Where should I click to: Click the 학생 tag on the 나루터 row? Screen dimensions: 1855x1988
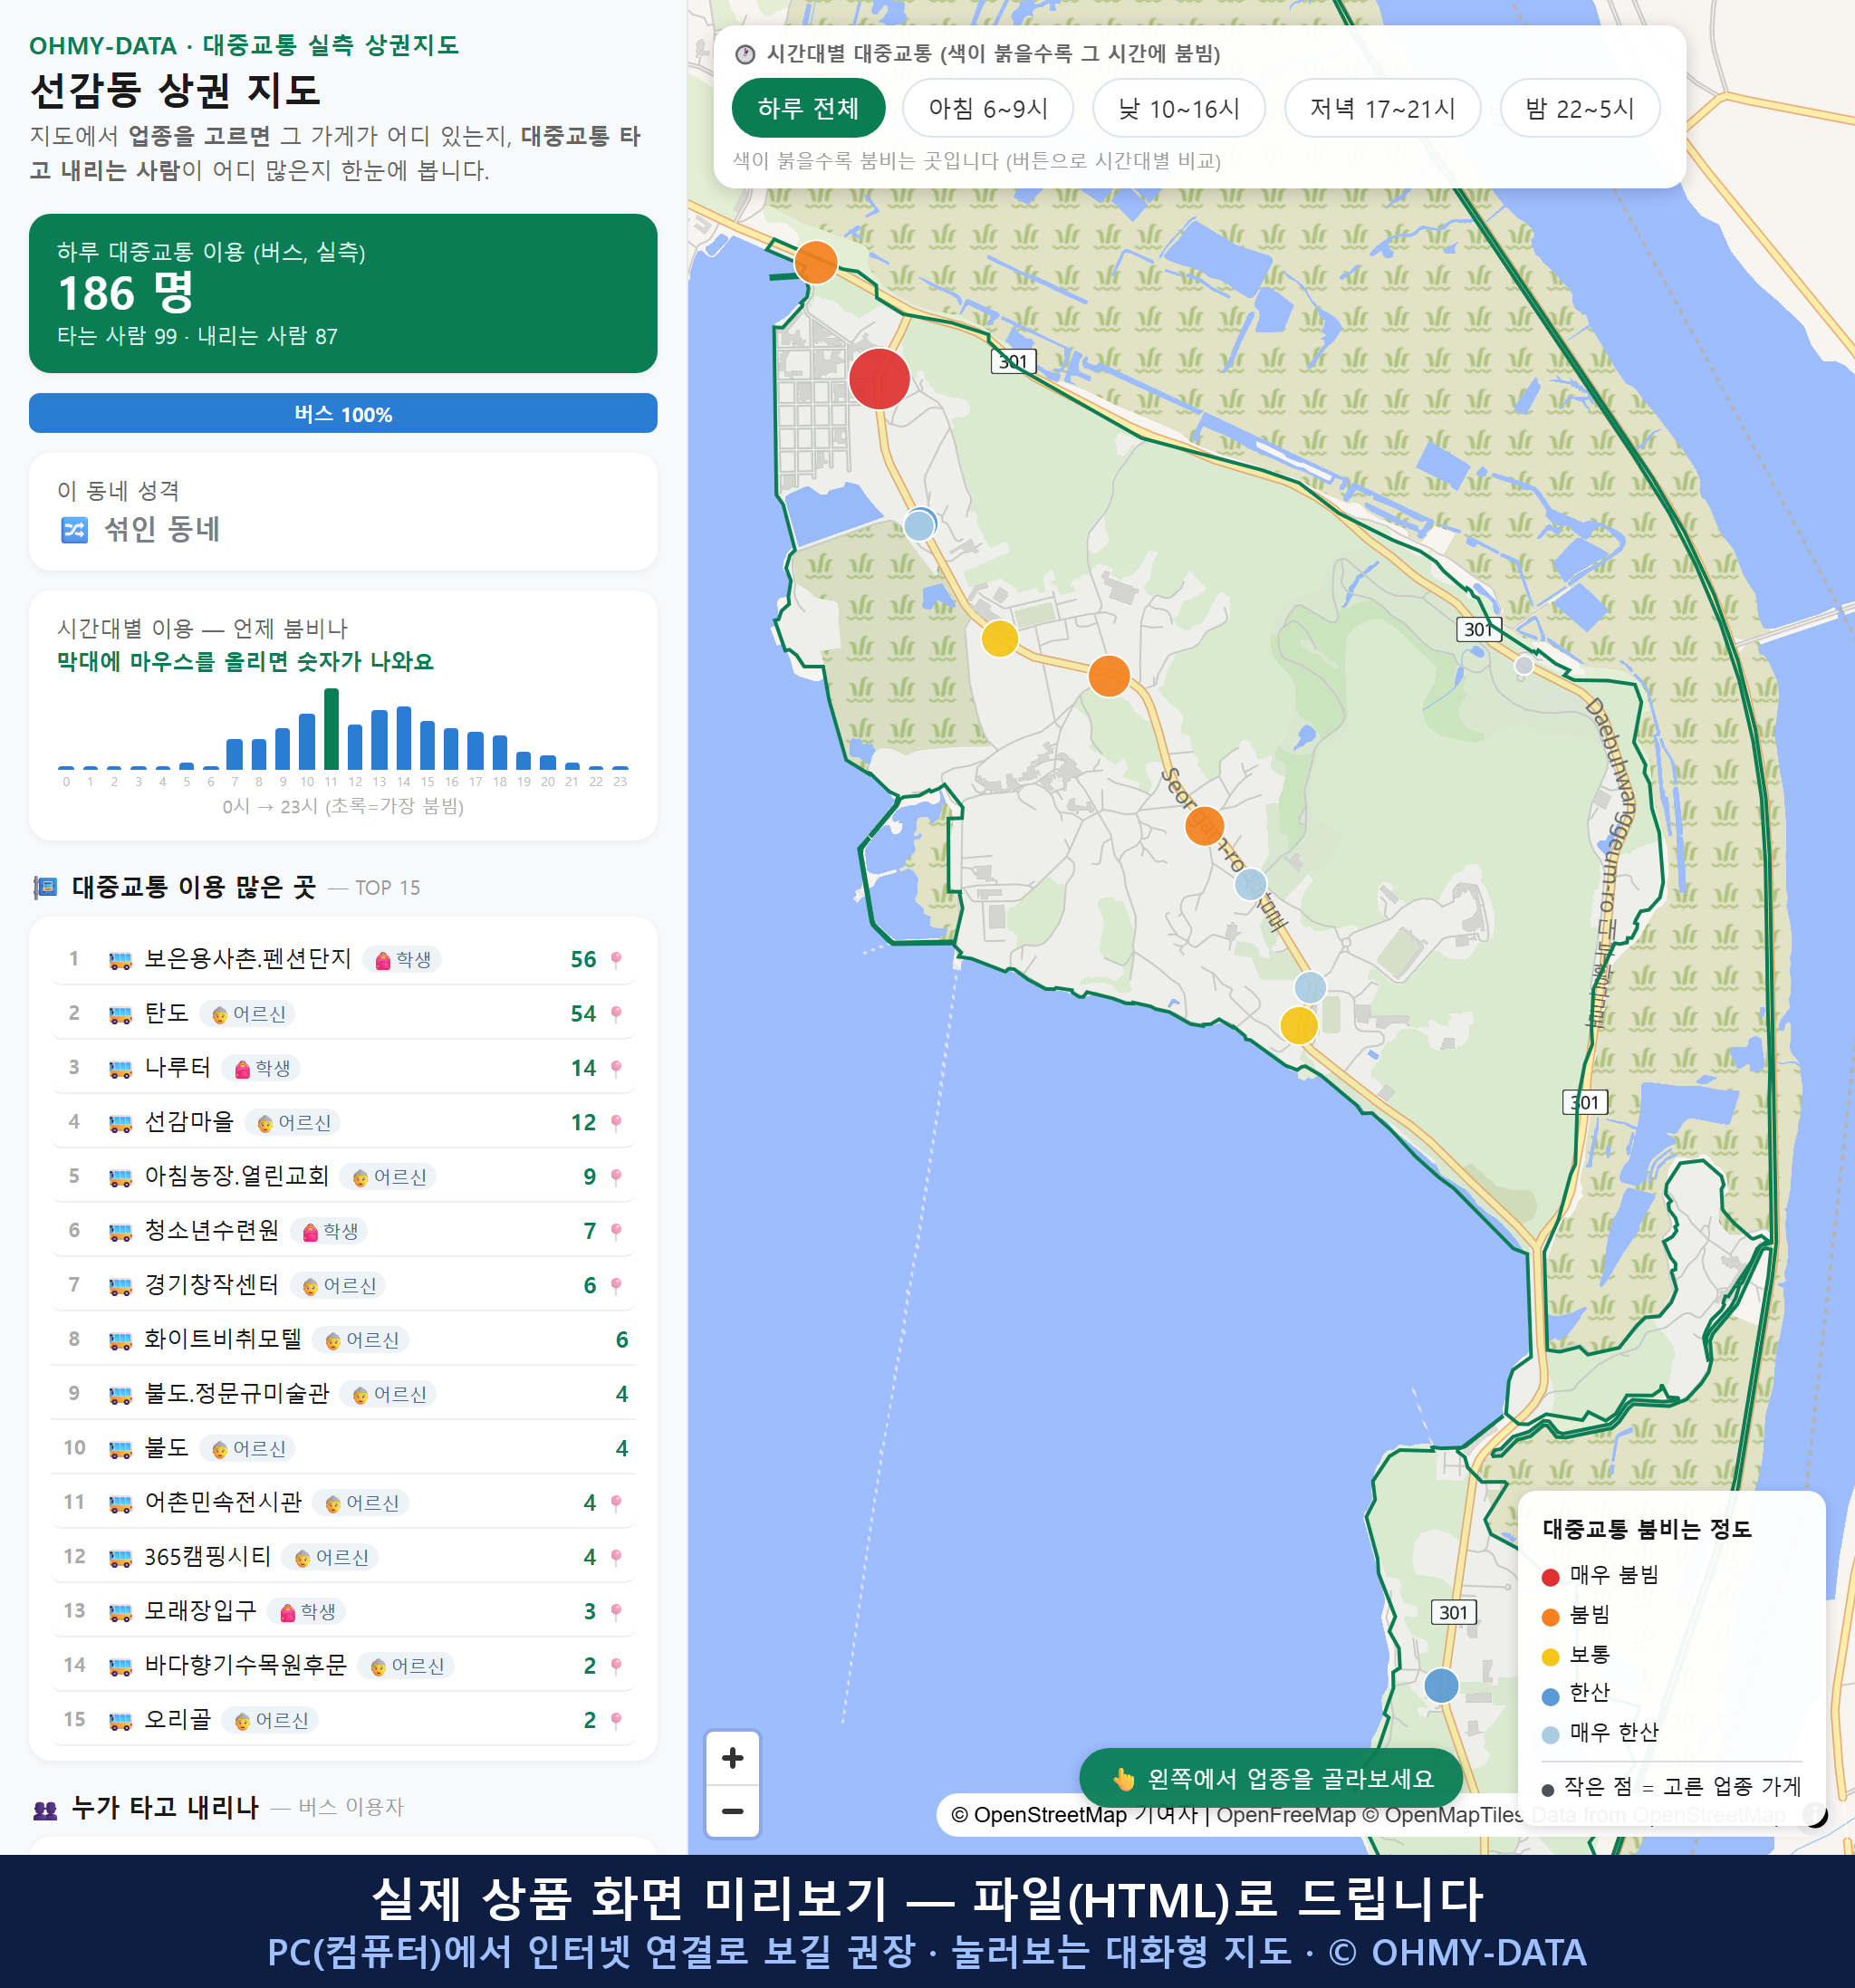point(262,1068)
